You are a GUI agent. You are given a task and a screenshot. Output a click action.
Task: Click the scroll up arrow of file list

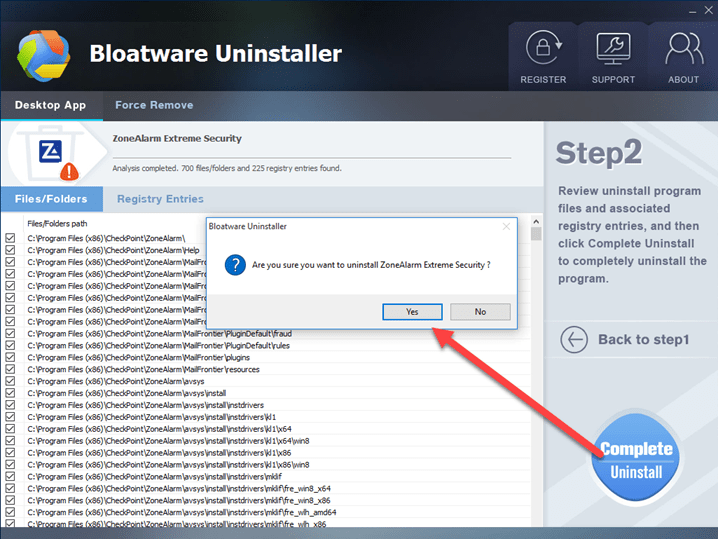pyautogui.click(x=536, y=222)
